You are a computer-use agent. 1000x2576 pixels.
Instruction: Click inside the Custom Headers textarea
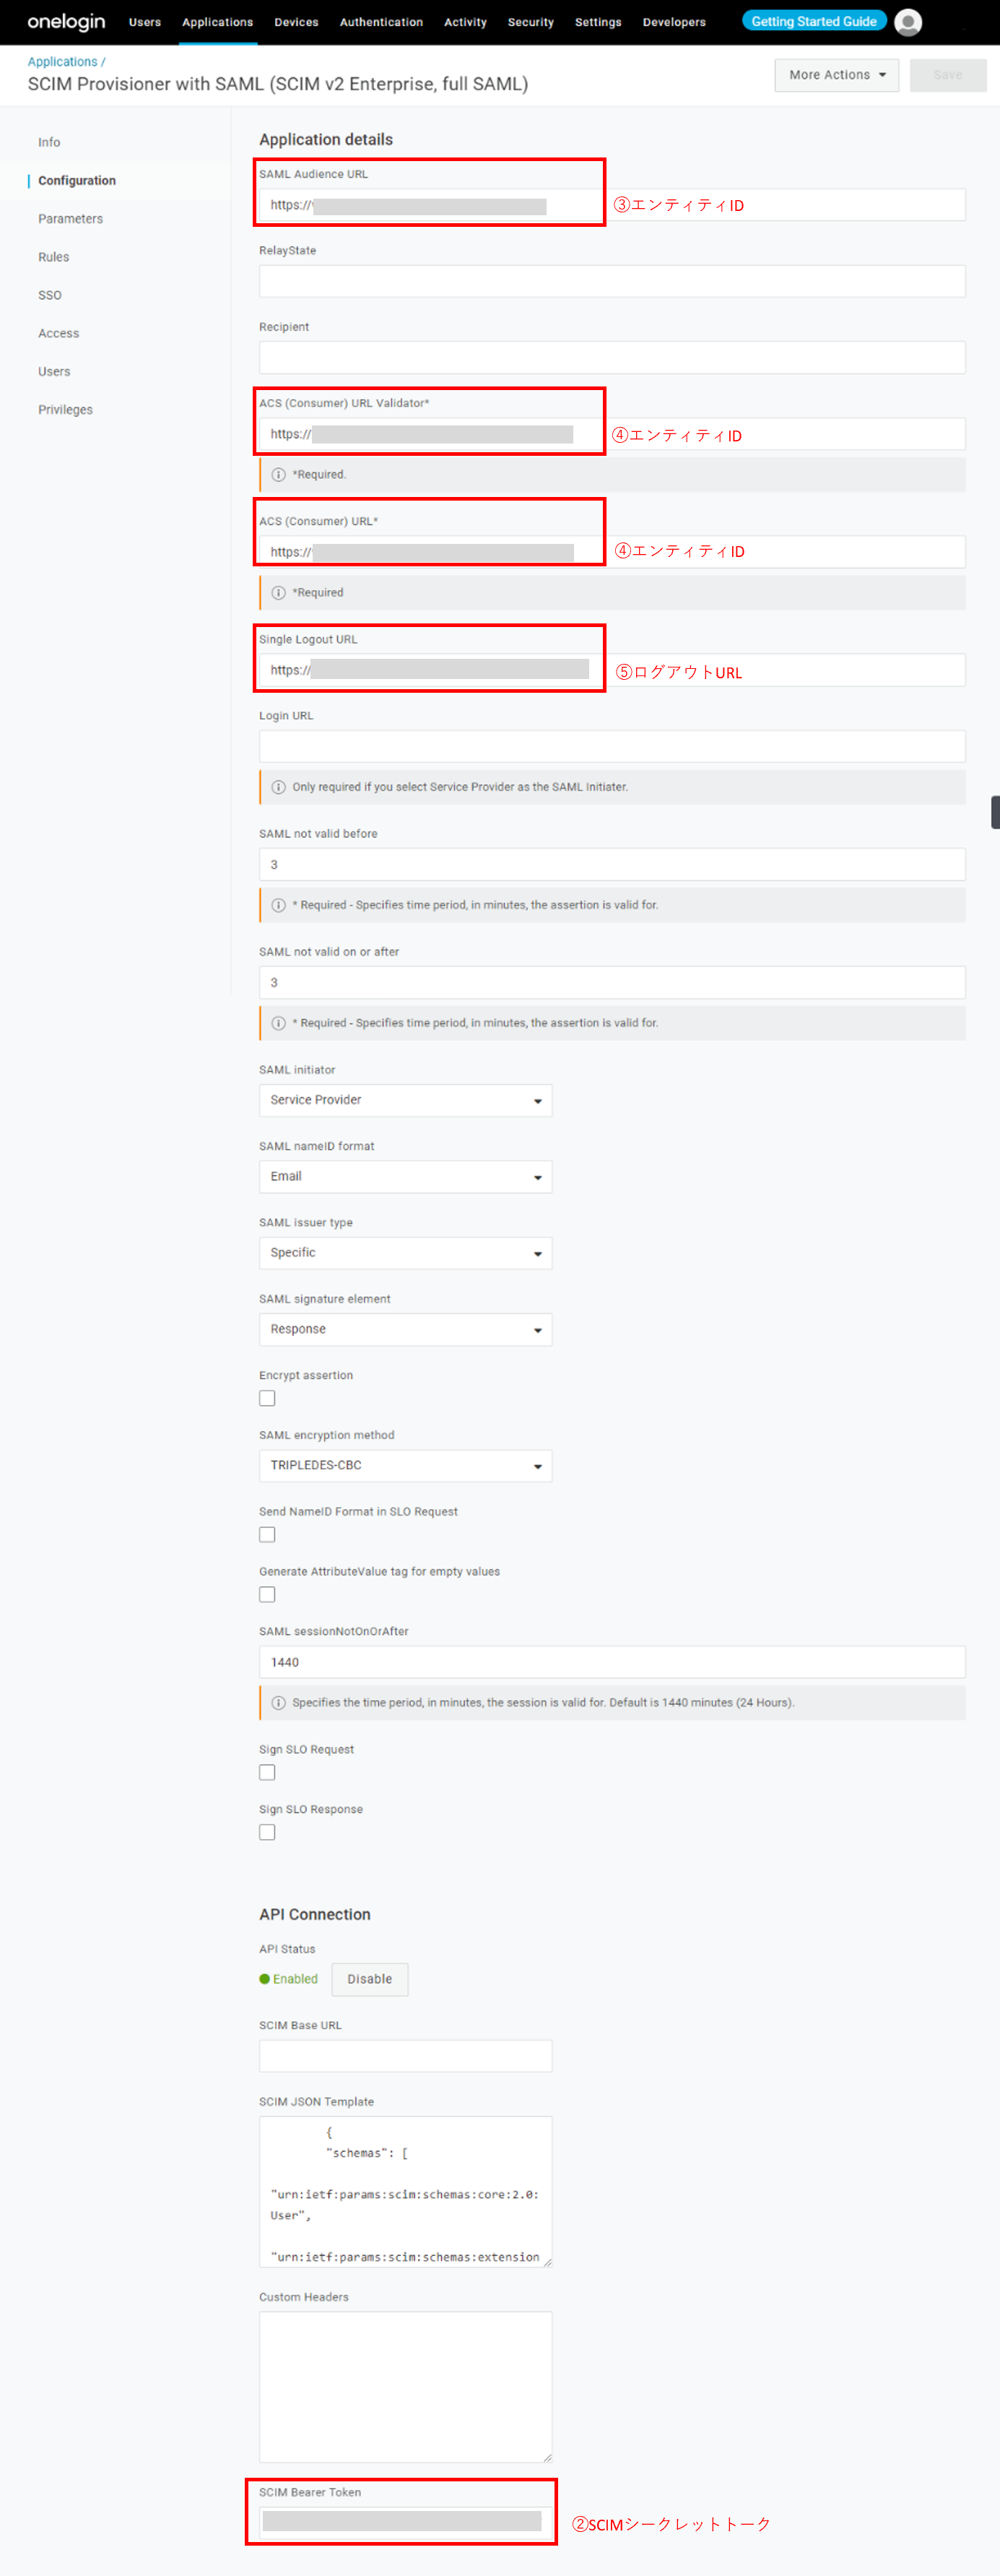point(405,2386)
